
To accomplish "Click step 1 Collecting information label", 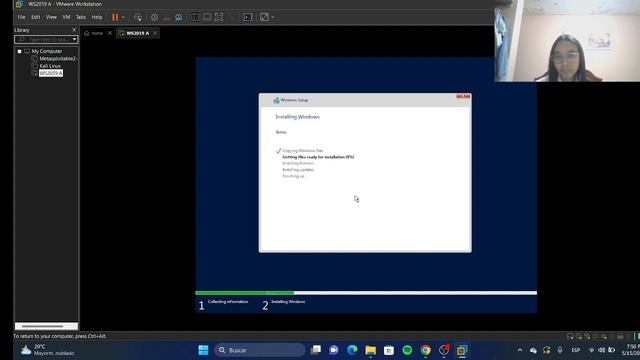I will (x=228, y=302).
